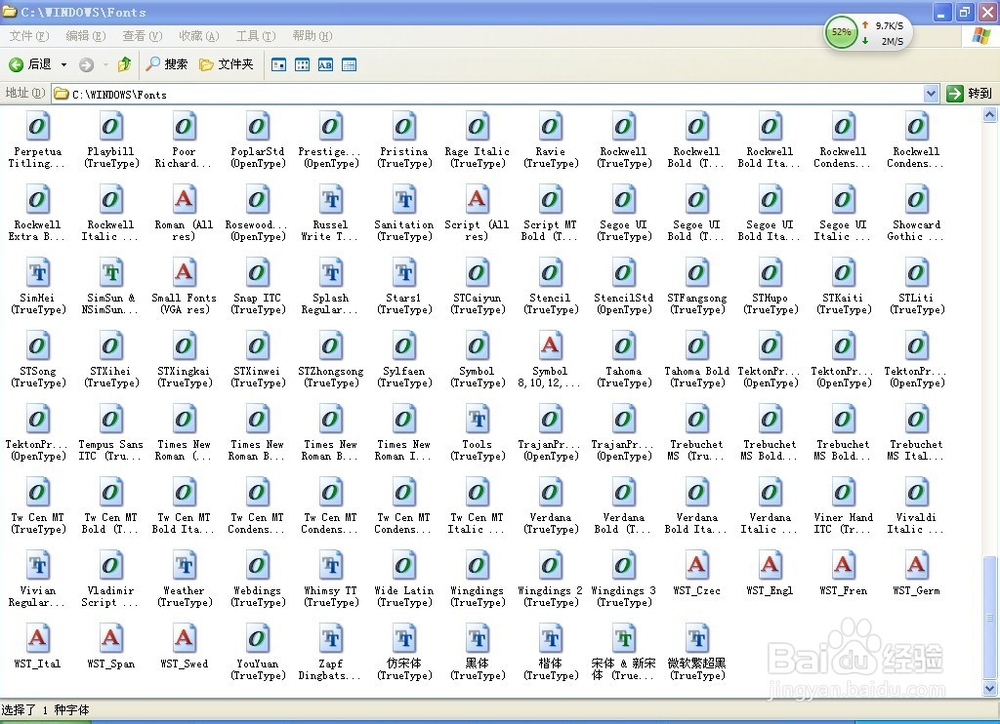
Task: Open the Playbill (TrueType) font file
Action: (111, 126)
